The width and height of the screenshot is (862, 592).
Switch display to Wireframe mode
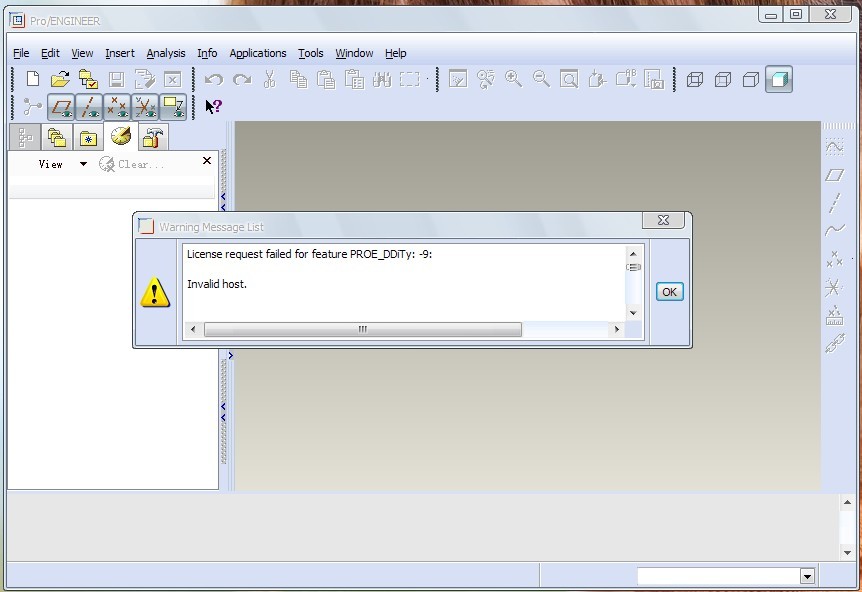pyautogui.click(x=695, y=80)
